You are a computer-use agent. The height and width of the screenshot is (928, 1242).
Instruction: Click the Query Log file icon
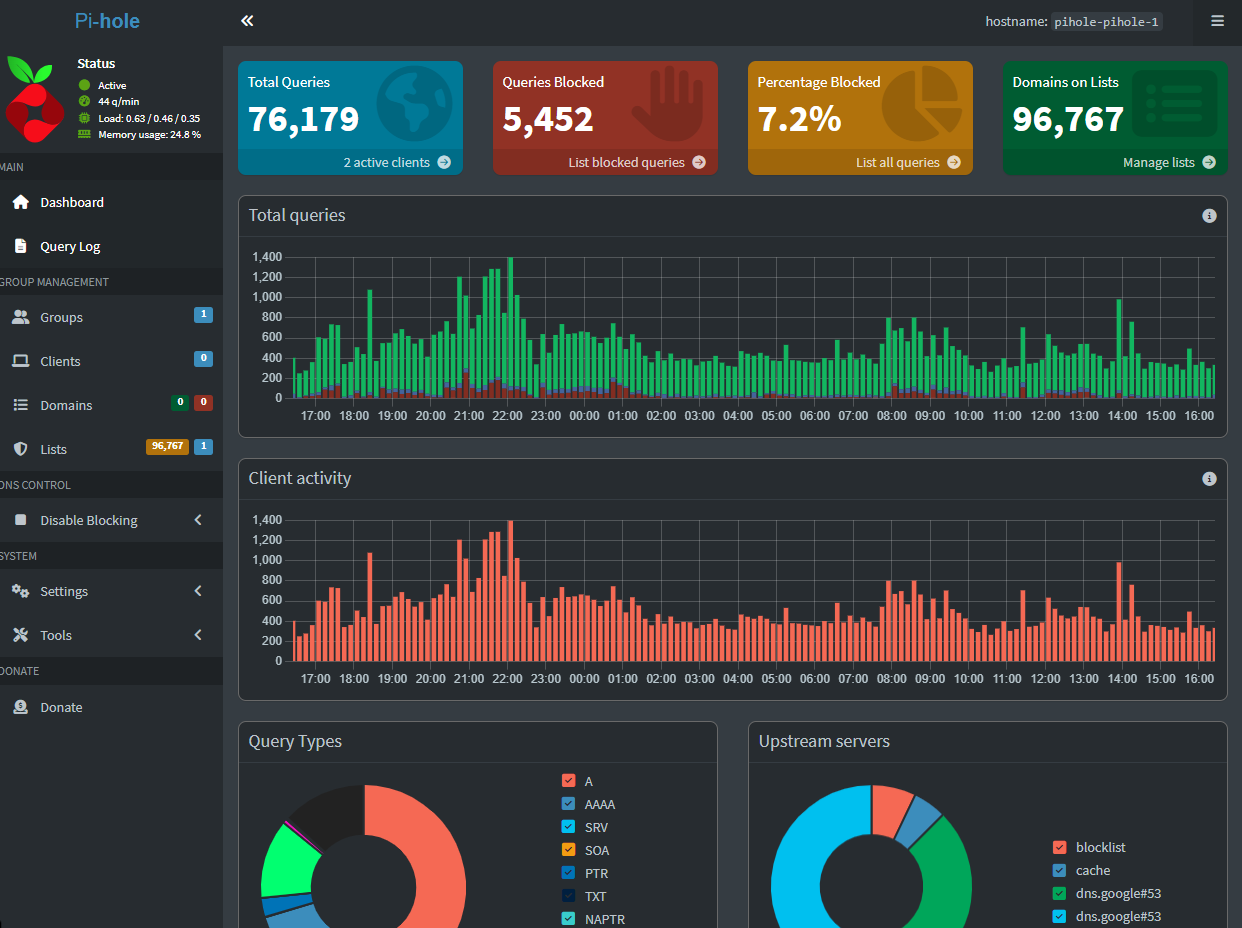[20, 246]
